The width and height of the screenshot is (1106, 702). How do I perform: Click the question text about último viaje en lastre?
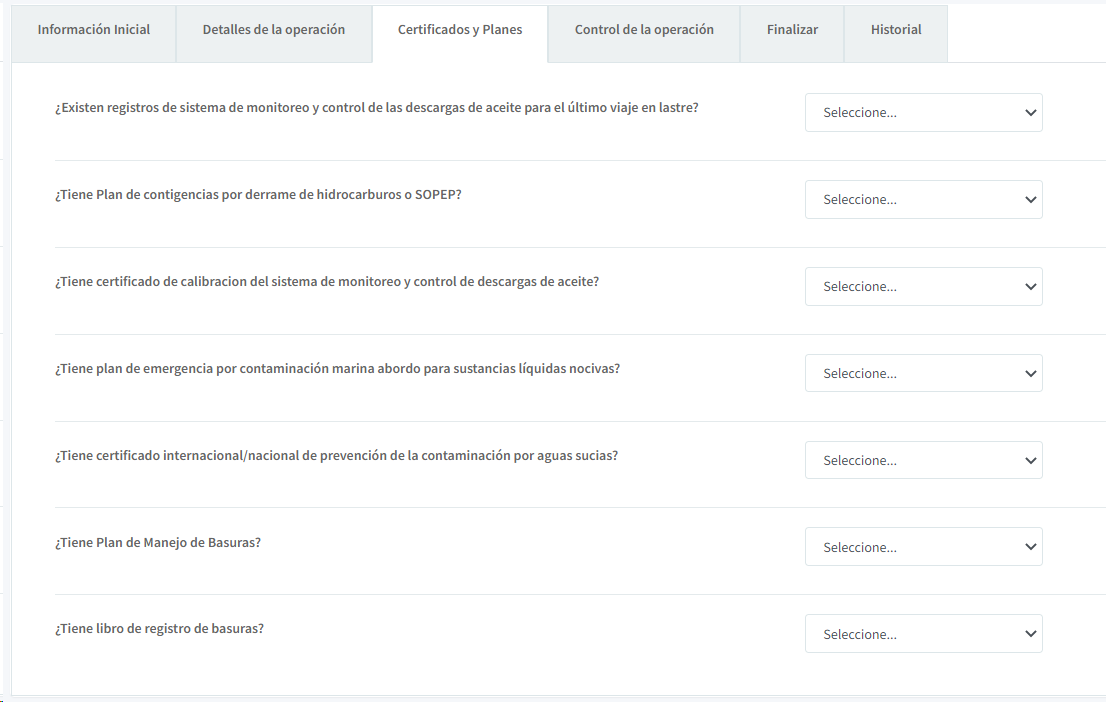tap(376, 108)
